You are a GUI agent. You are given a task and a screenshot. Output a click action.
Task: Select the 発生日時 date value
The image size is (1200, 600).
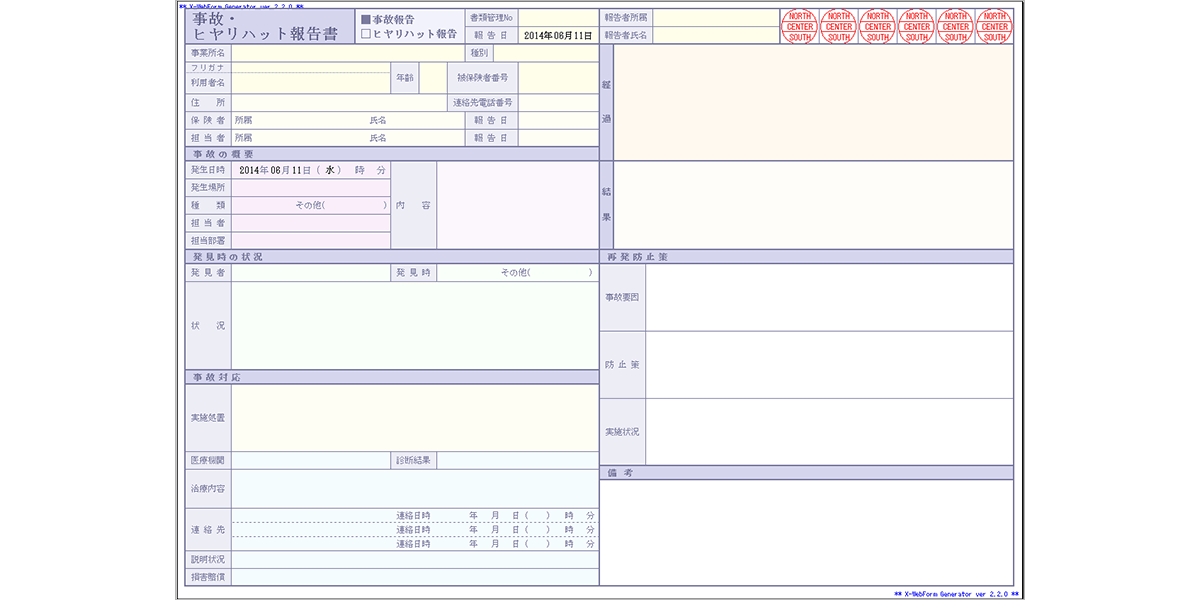click(x=276, y=171)
